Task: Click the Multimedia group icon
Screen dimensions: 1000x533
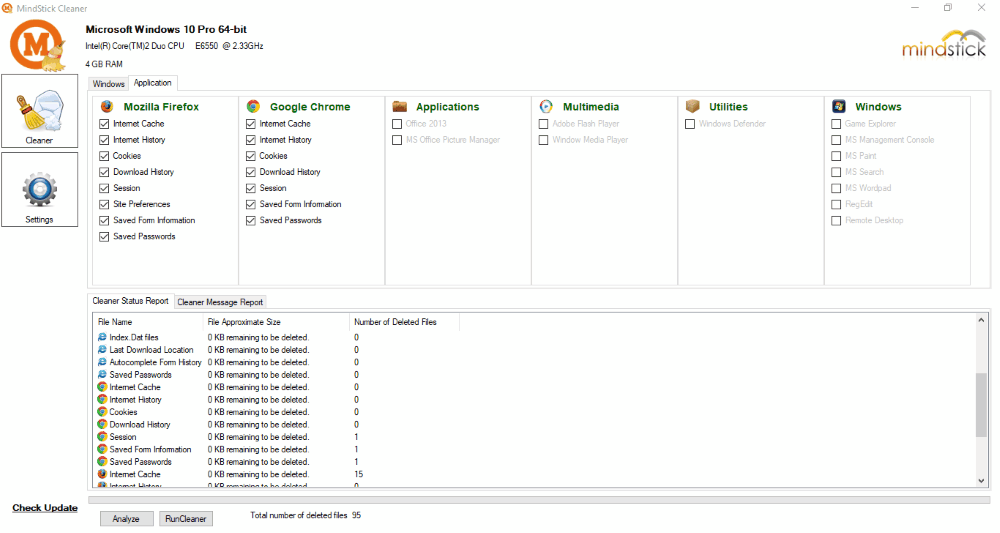Action: pos(546,106)
